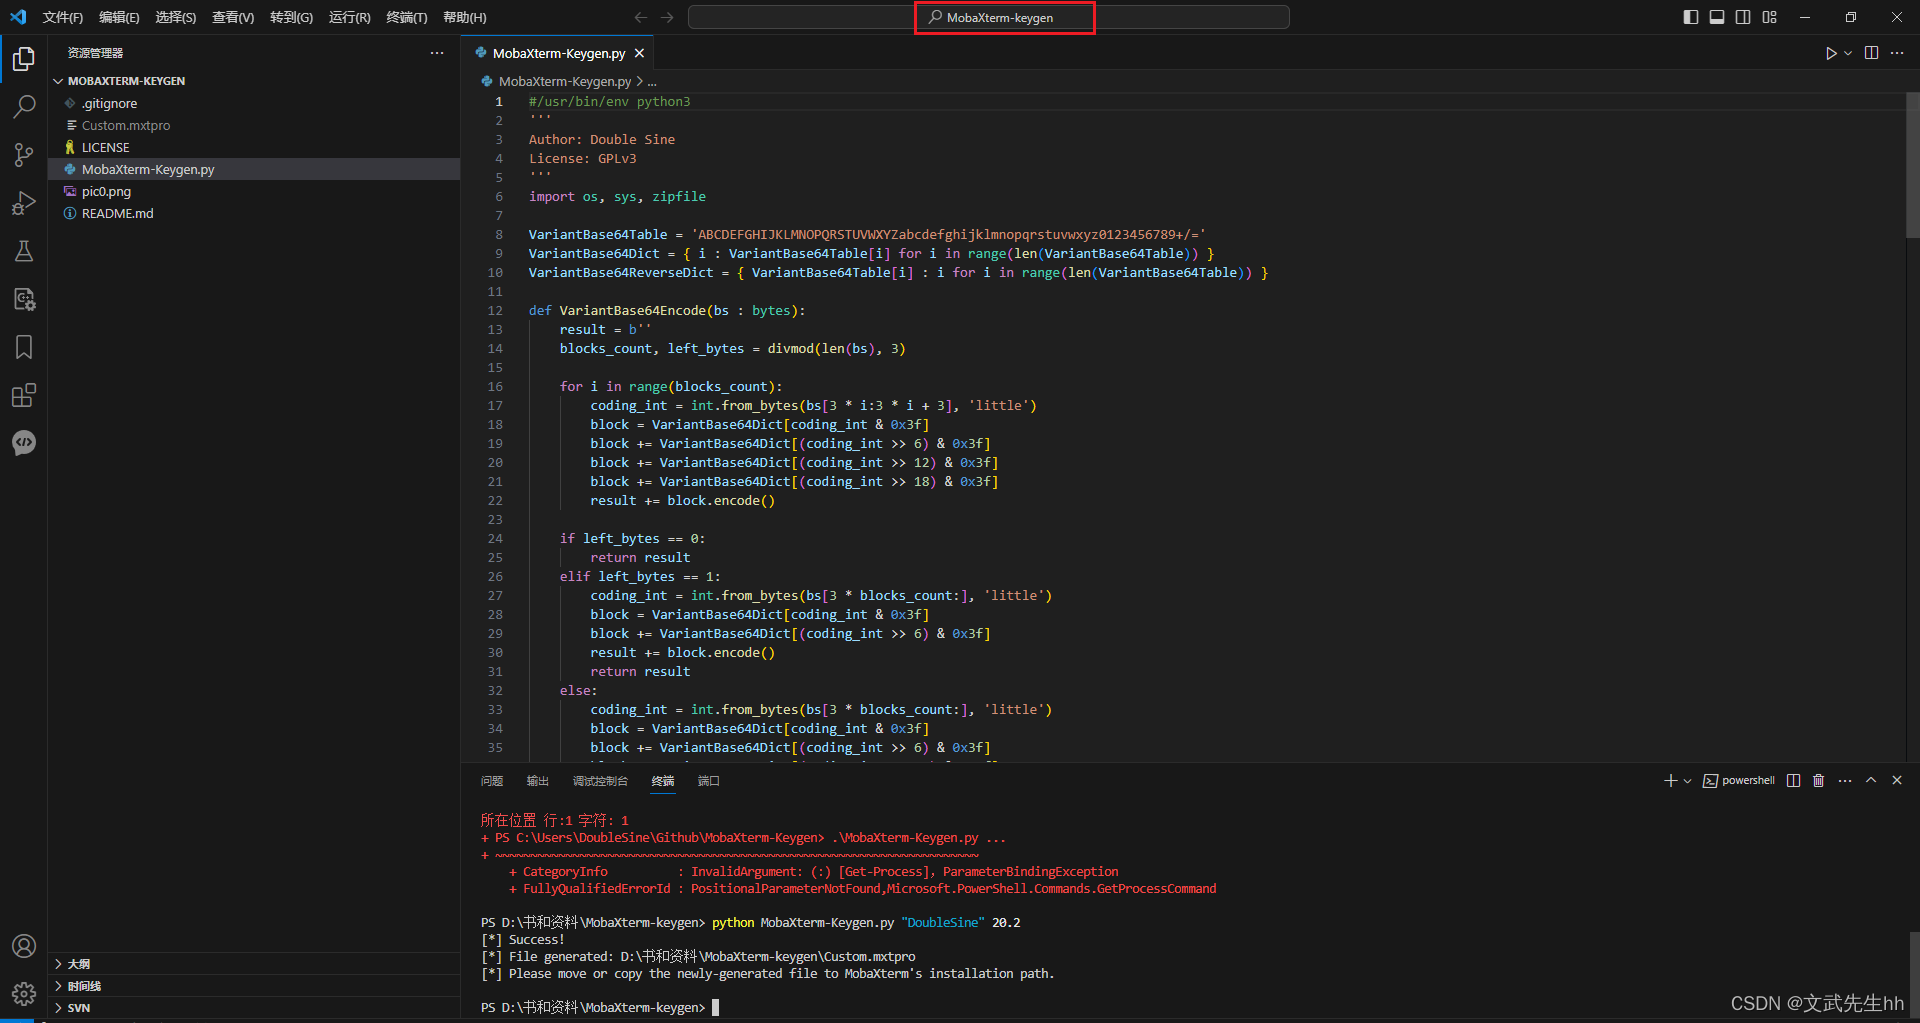
Task: Open the 文件(F) menu
Action: [63, 17]
